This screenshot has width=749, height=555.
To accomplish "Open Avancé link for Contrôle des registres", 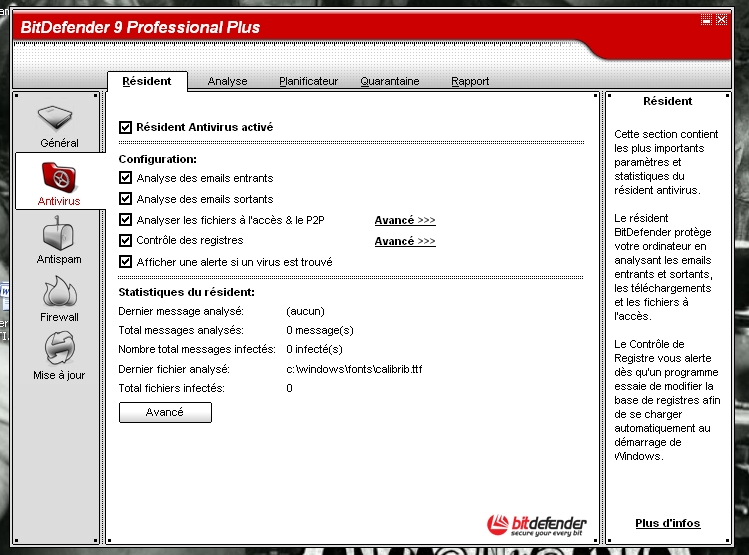I will tap(405, 241).
